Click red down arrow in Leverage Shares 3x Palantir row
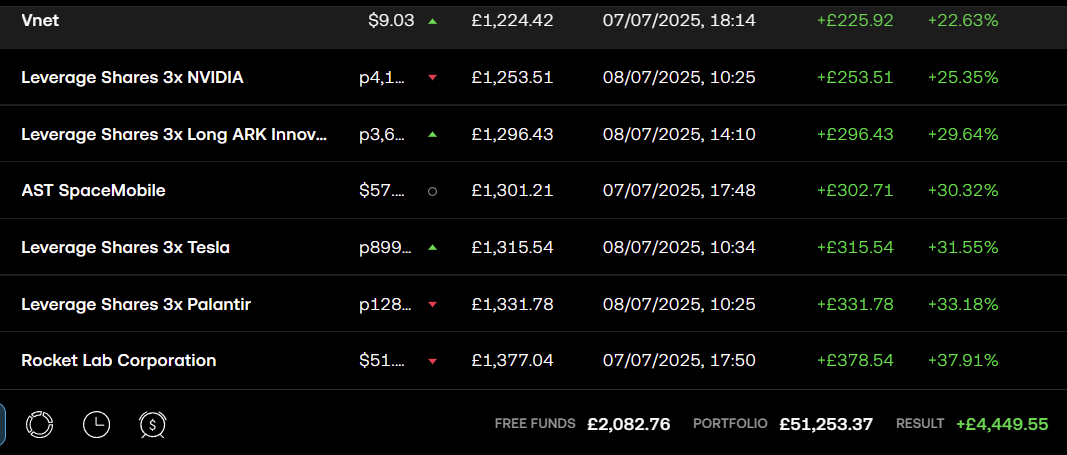 [x=432, y=304]
